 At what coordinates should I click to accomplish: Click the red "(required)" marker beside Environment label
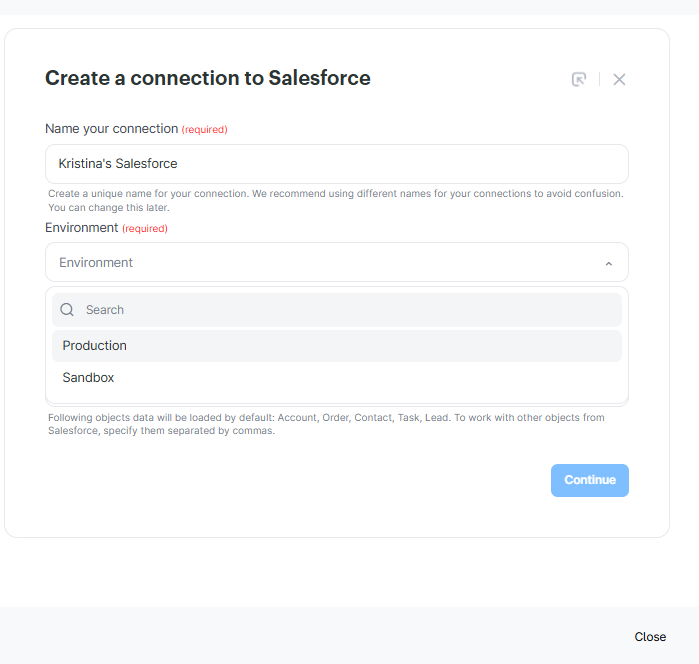[145, 229]
